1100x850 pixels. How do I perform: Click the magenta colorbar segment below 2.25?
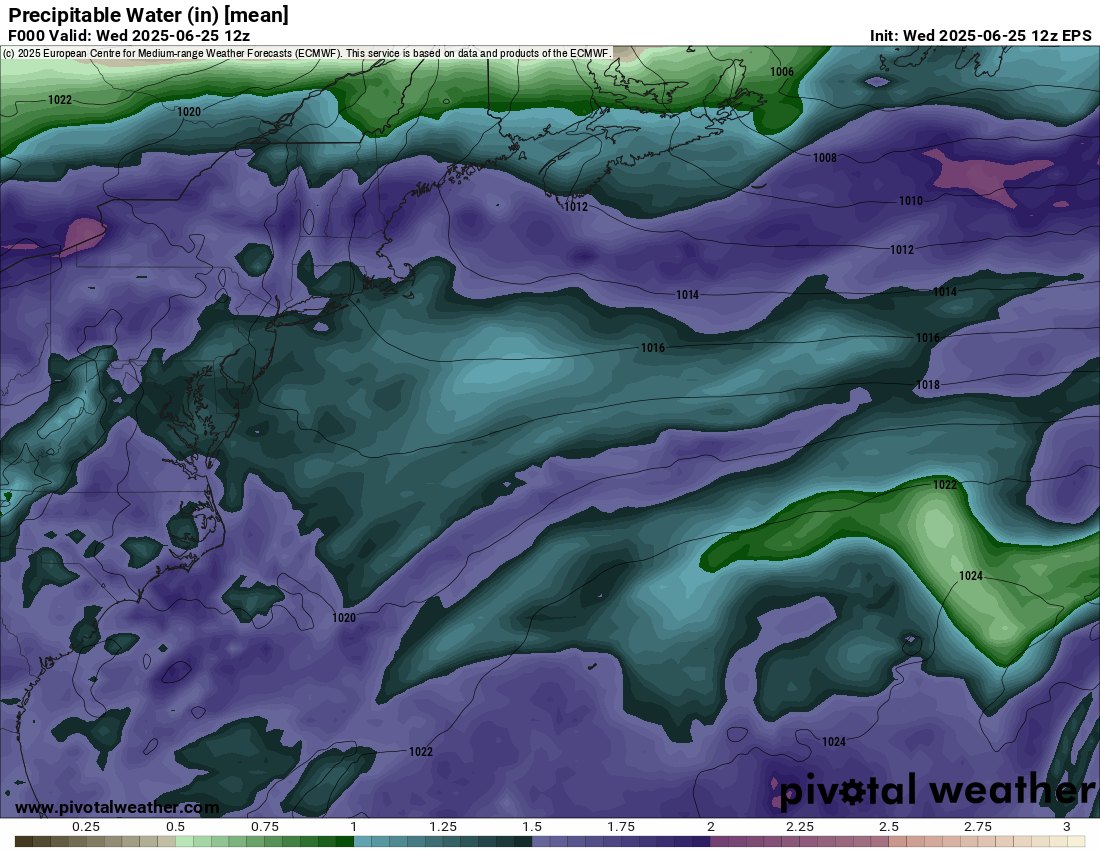(x=800, y=842)
